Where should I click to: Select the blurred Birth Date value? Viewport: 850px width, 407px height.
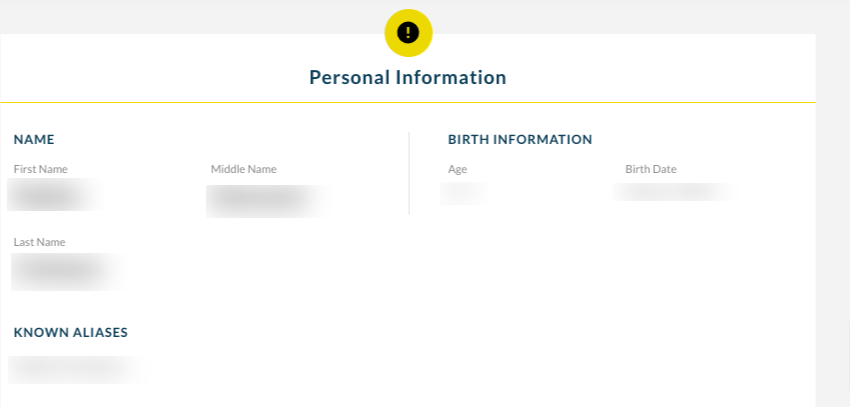click(x=677, y=192)
